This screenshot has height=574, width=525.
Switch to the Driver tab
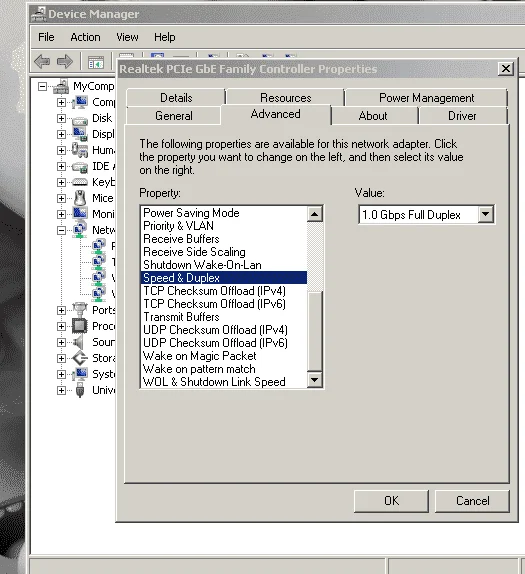point(462,116)
